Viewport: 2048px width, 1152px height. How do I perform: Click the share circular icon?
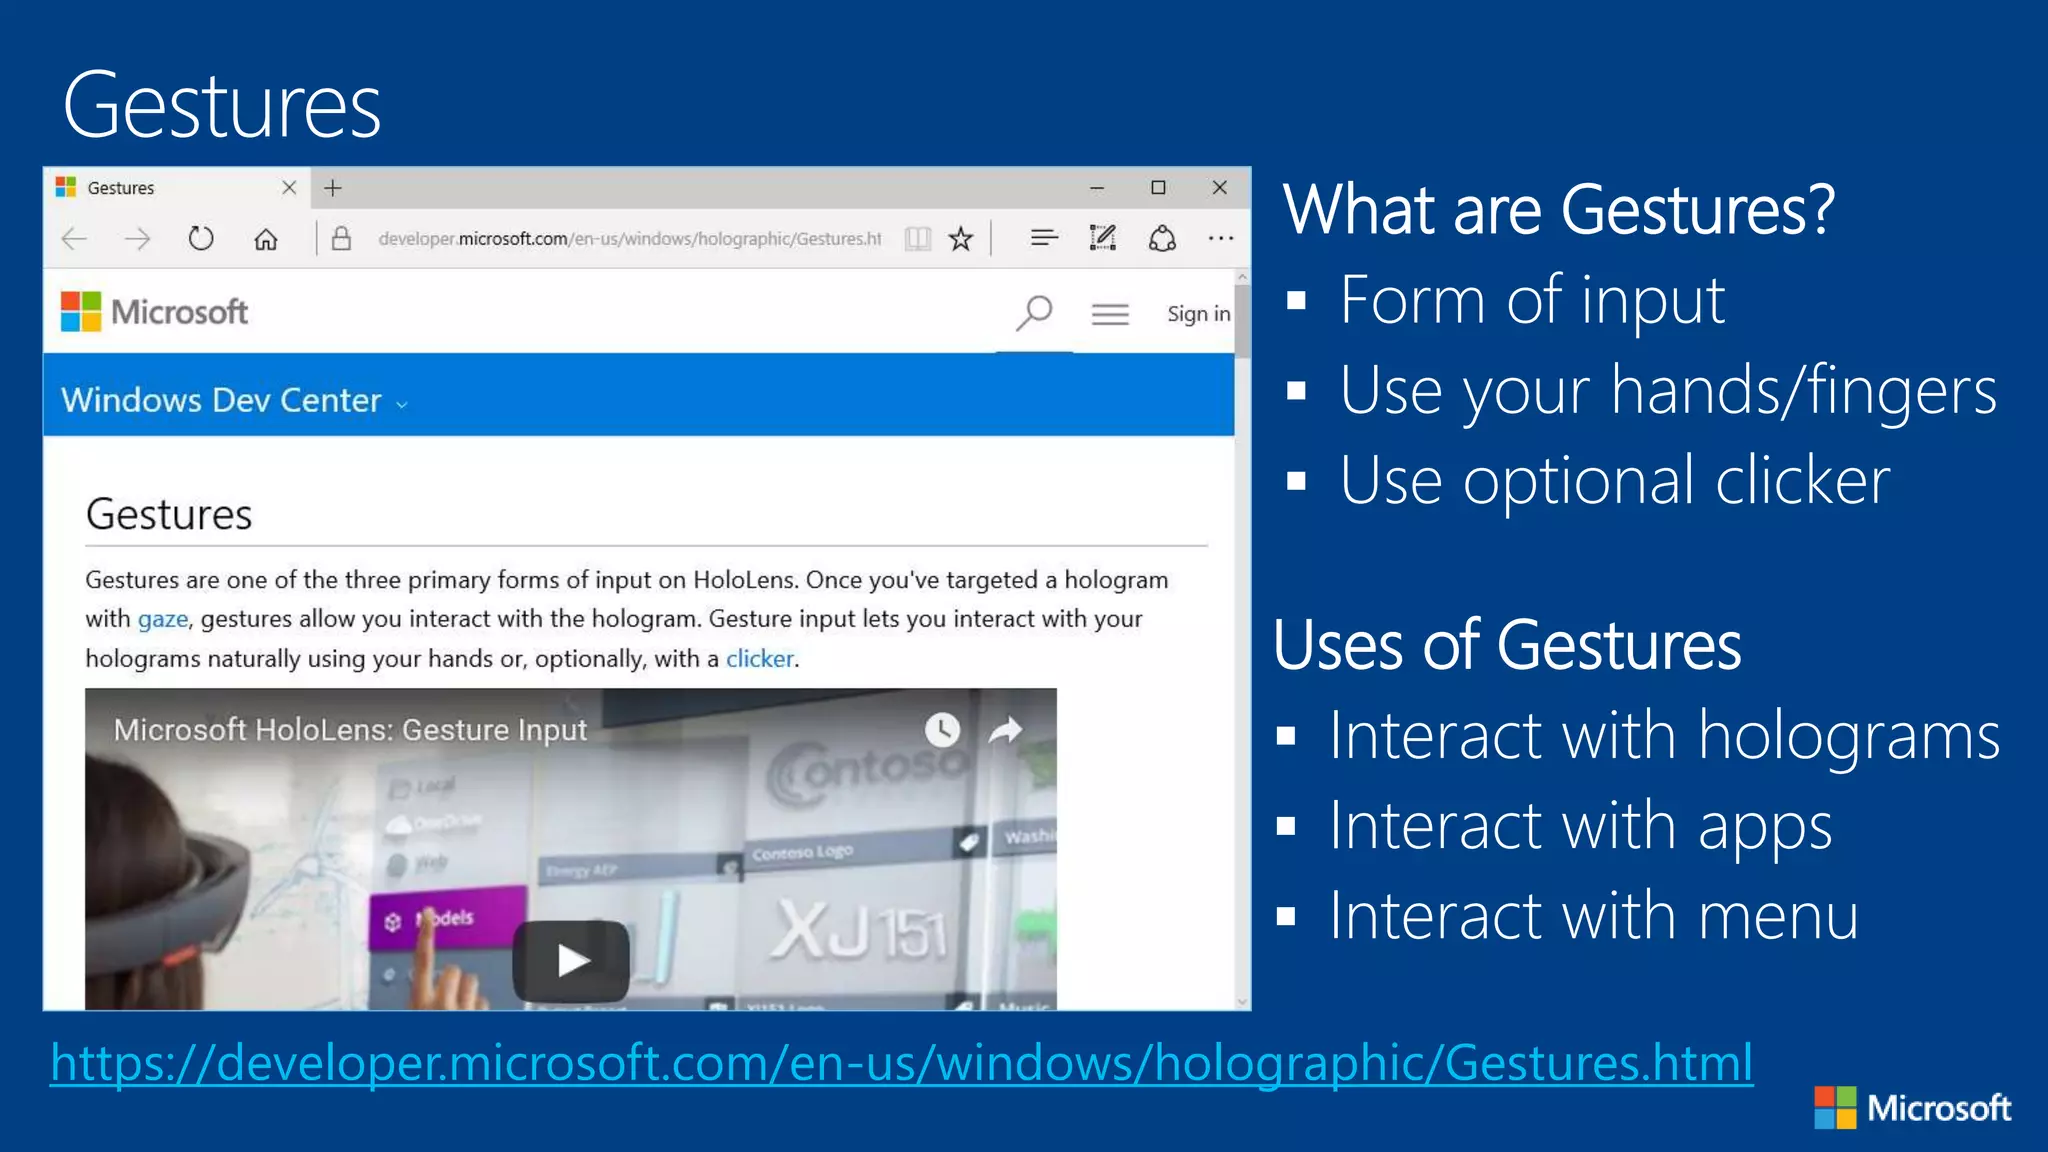[1162, 238]
